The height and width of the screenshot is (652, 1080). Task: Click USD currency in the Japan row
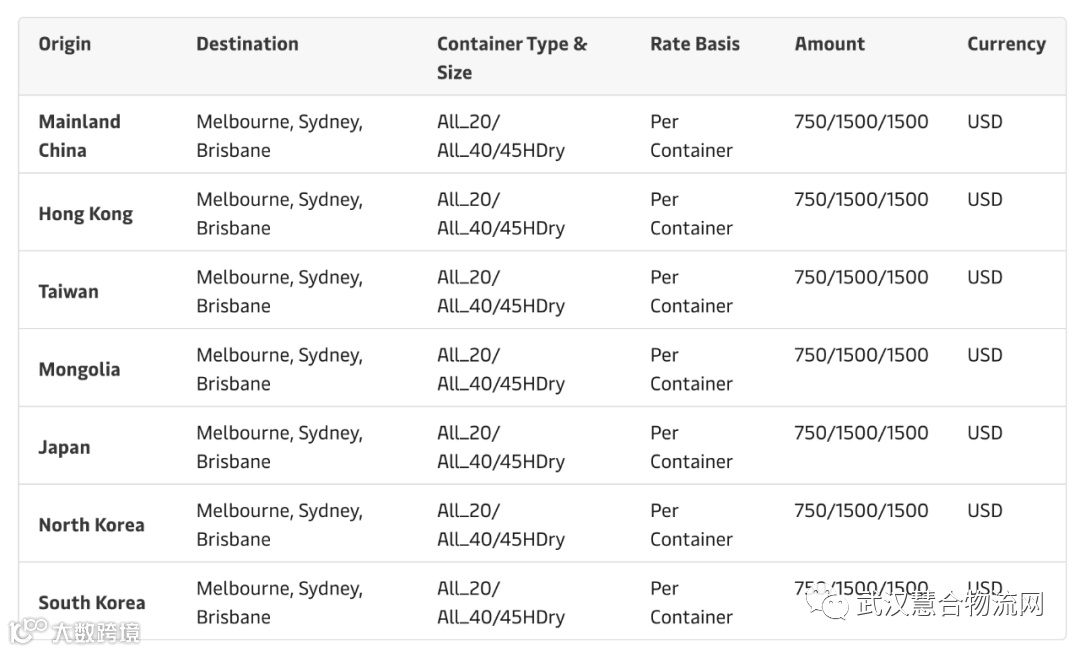984,433
